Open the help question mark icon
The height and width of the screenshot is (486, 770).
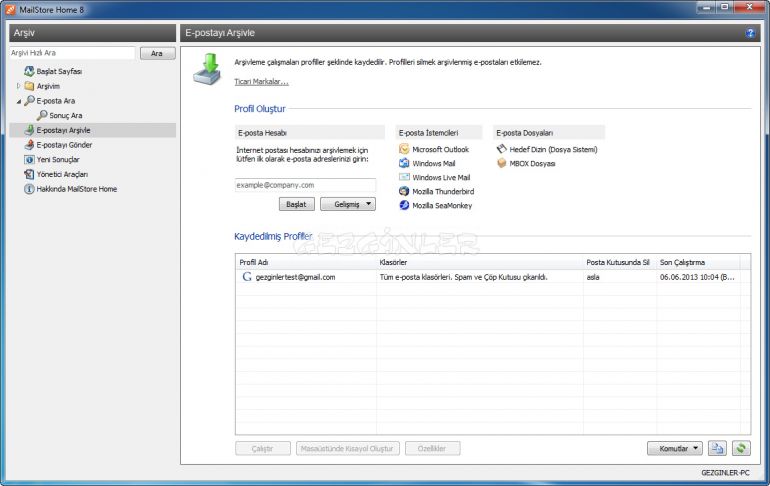point(750,33)
